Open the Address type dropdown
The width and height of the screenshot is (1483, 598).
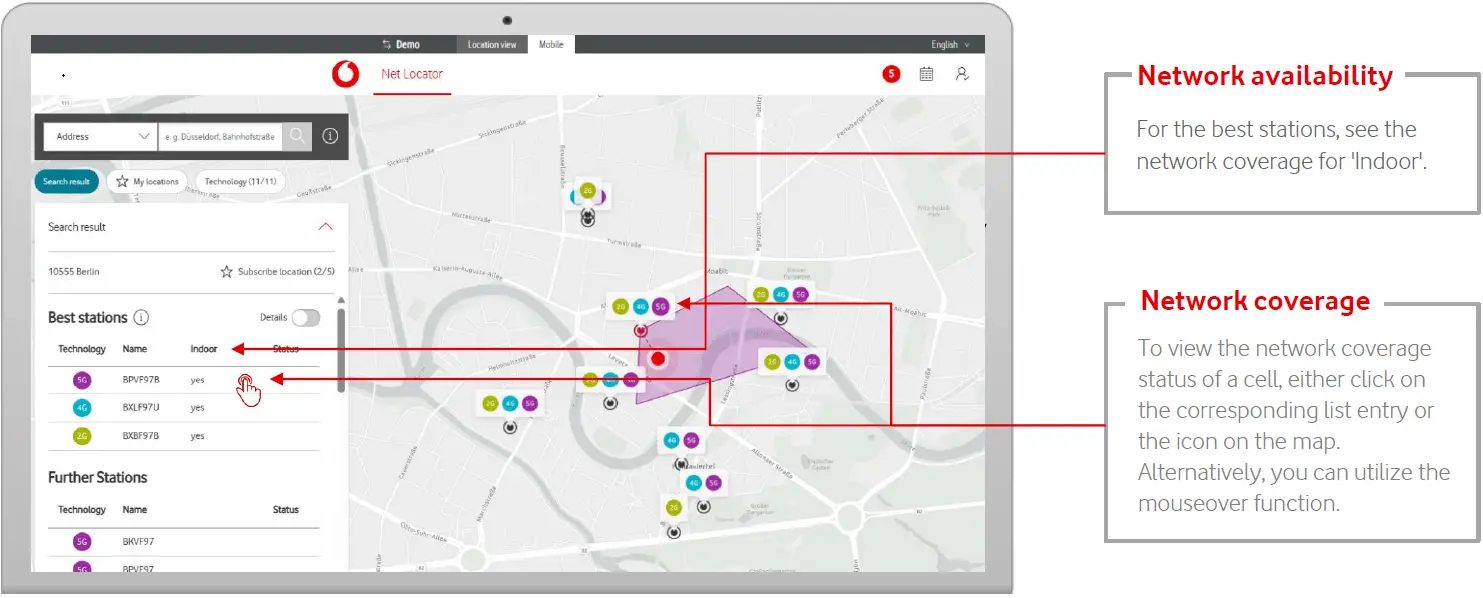(x=99, y=136)
